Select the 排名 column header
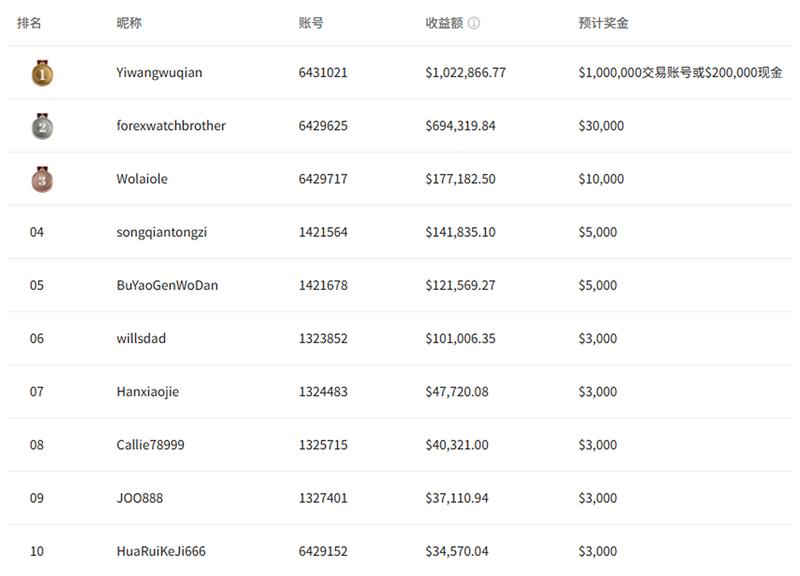This screenshot has height=576, width=800. point(29,23)
